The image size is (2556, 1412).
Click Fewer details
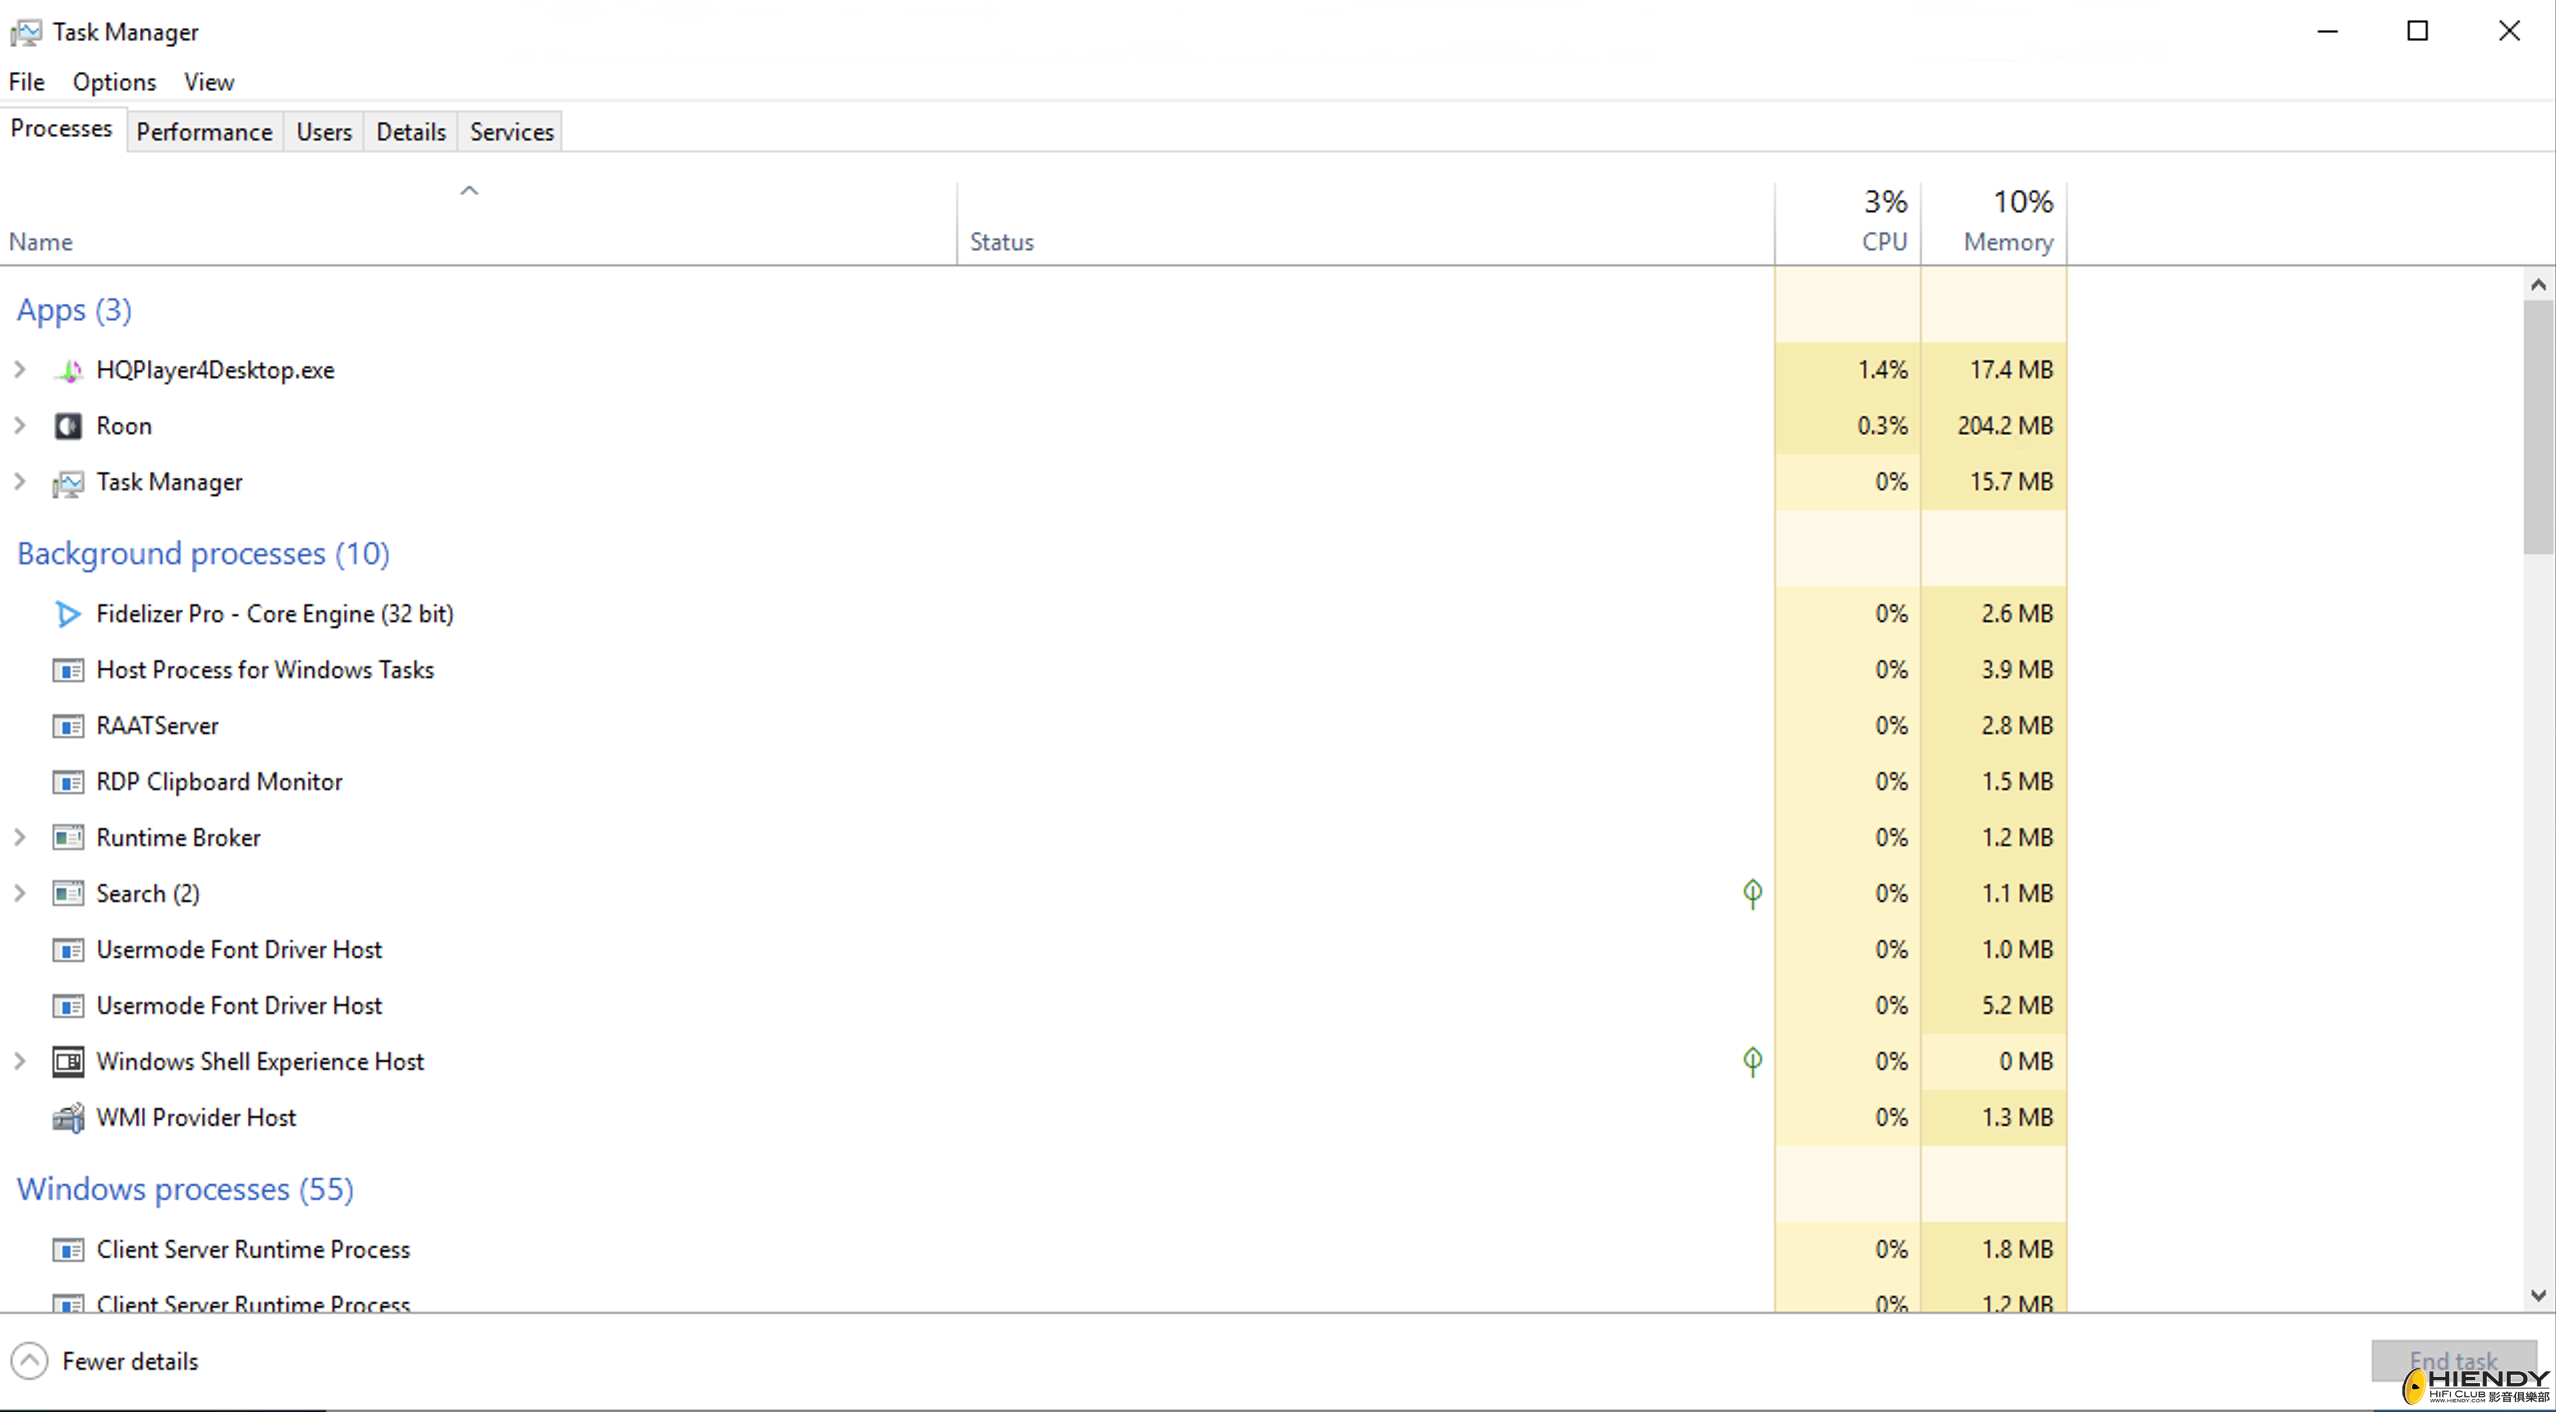click(x=107, y=1360)
